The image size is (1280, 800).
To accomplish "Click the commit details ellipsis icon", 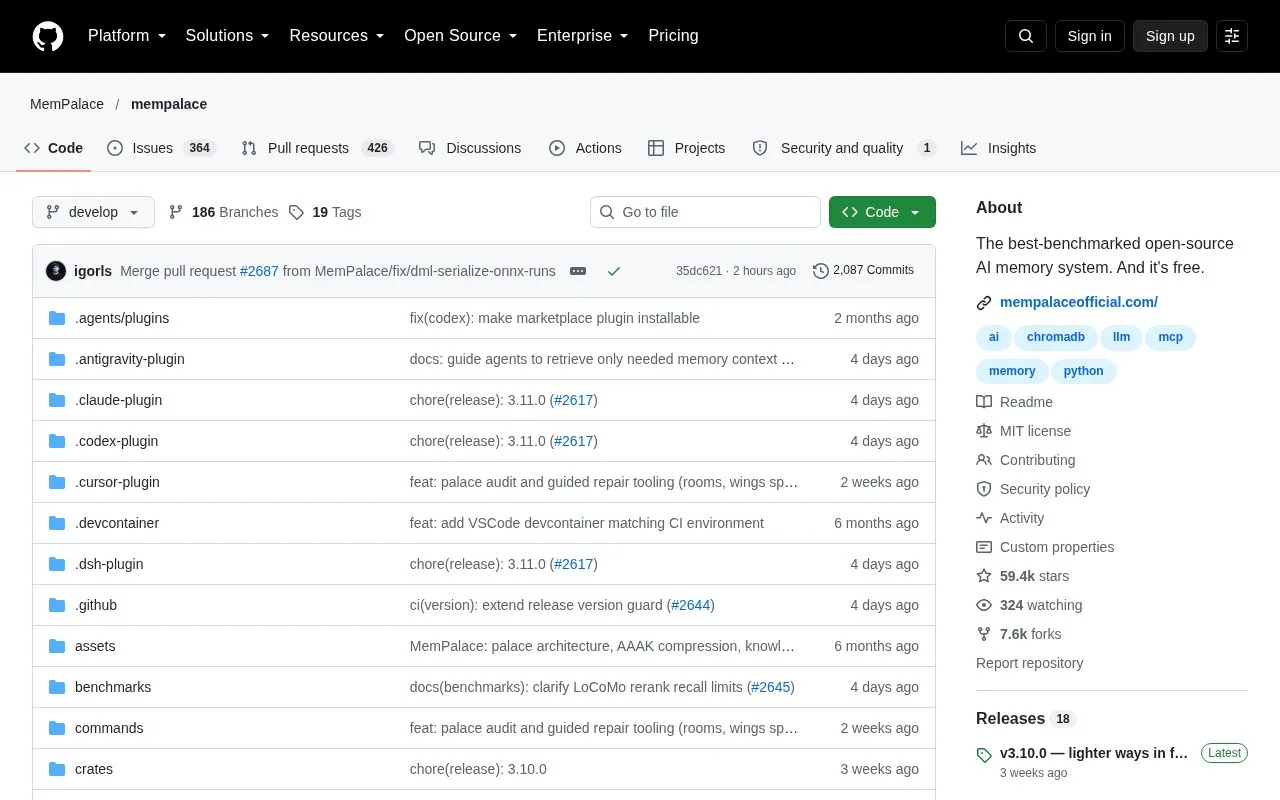I will pyautogui.click(x=577, y=271).
